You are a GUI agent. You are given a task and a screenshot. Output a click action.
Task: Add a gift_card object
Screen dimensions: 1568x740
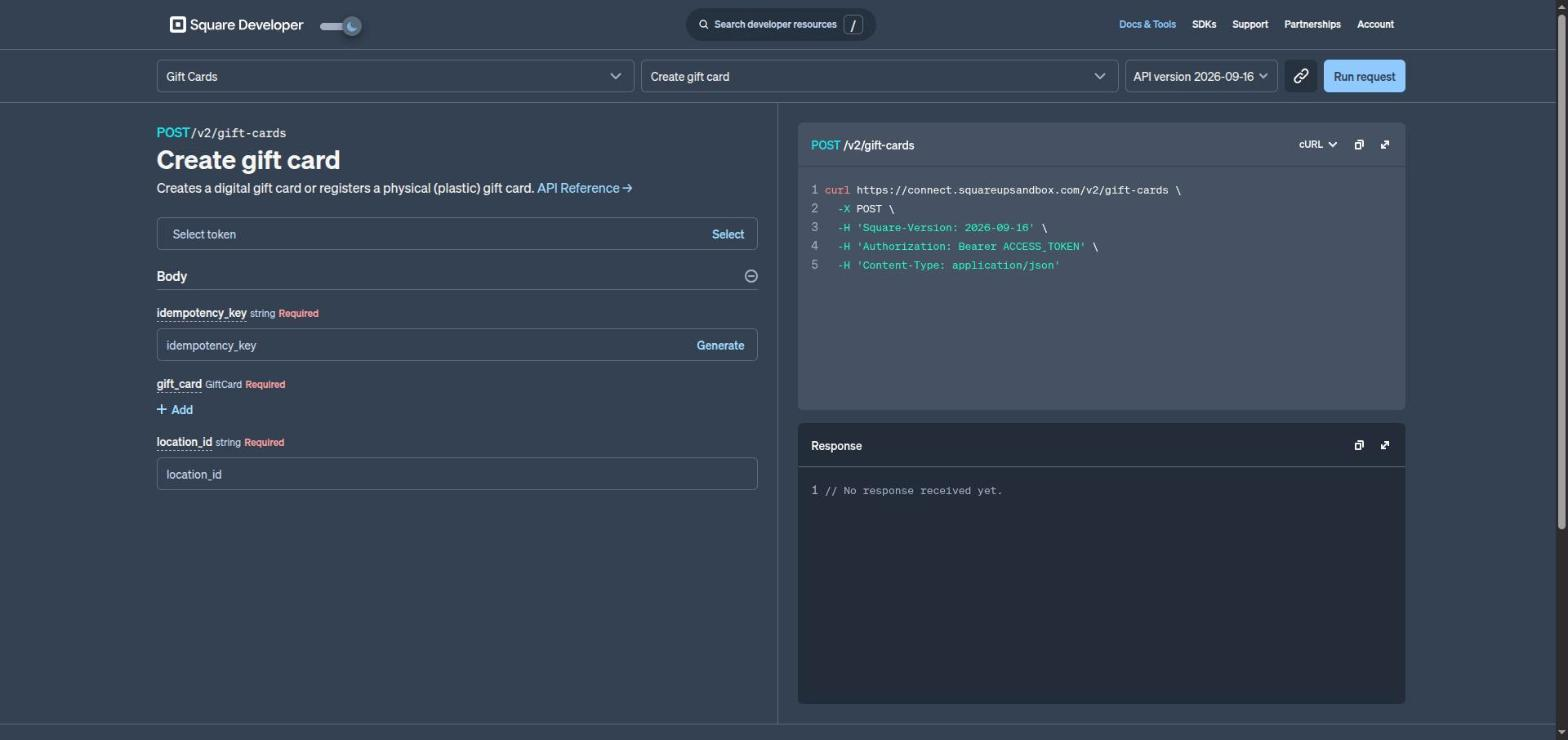pos(175,410)
